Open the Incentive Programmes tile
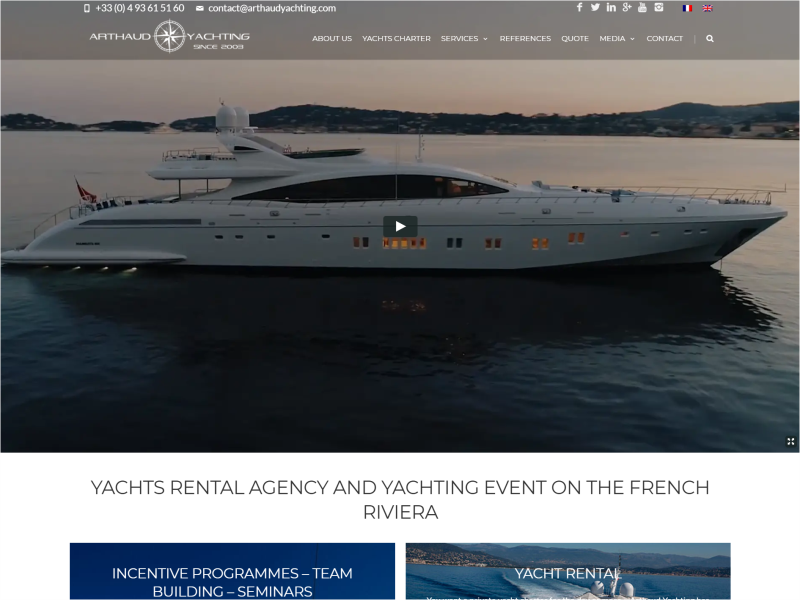This screenshot has height=600, width=800. click(232, 571)
